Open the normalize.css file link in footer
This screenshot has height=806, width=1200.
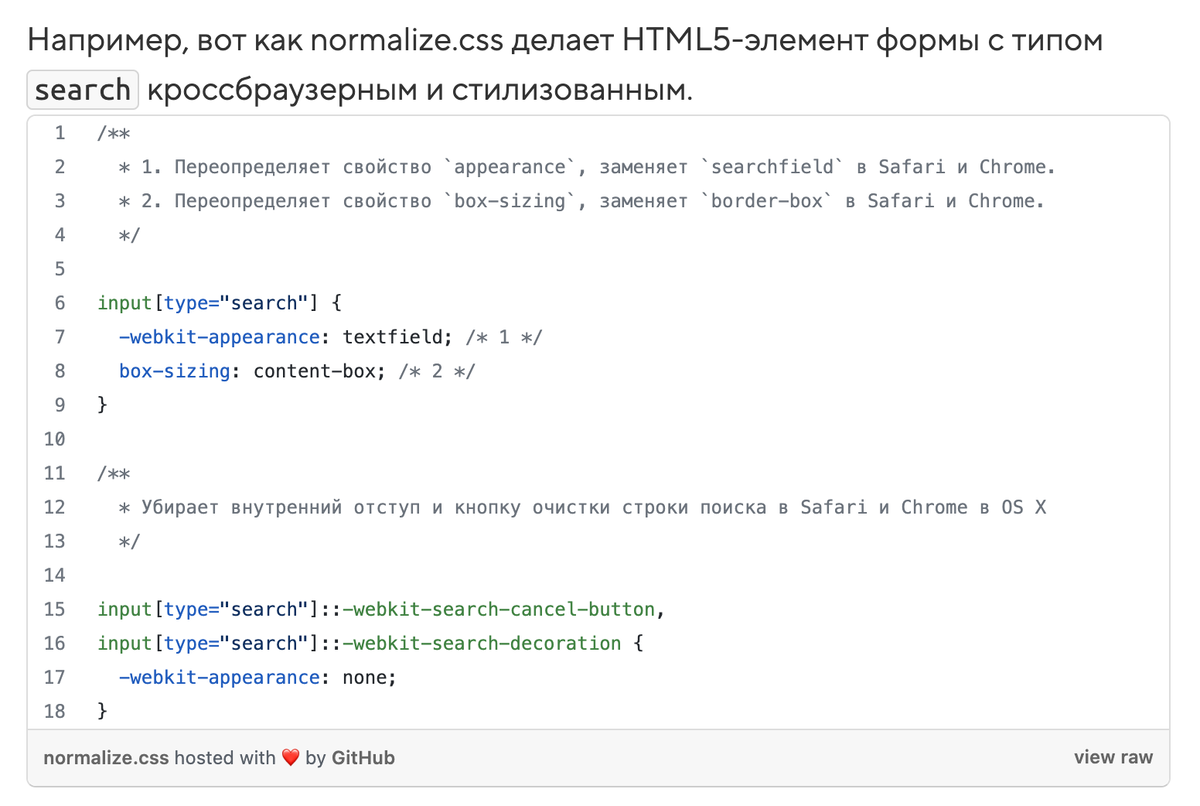point(106,758)
